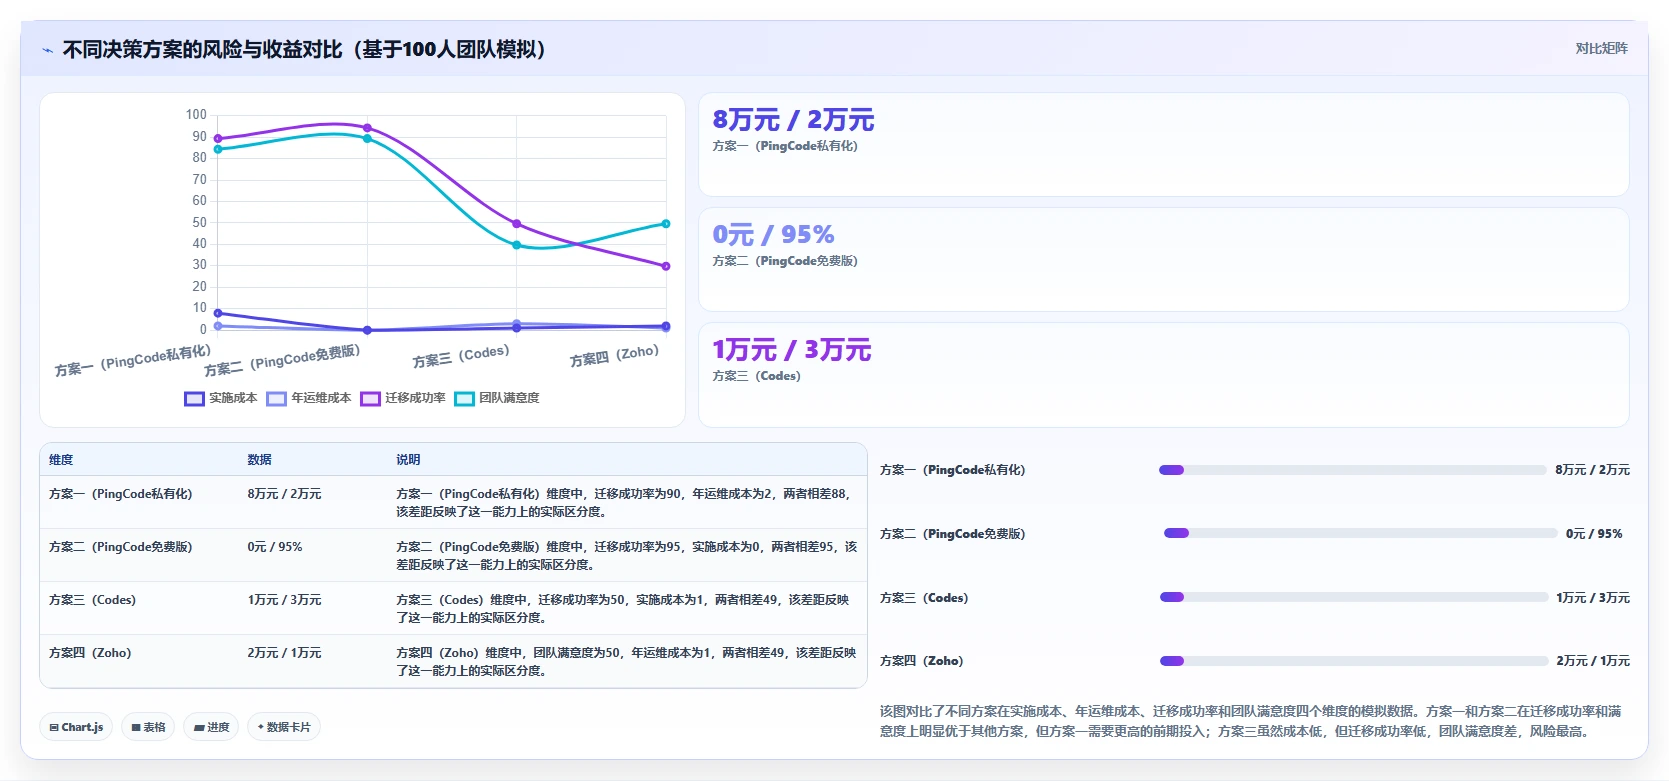Viewport: 1669px width, 781px height.
Task: Click the 数据卡片 tag
Action: pyautogui.click(x=284, y=727)
